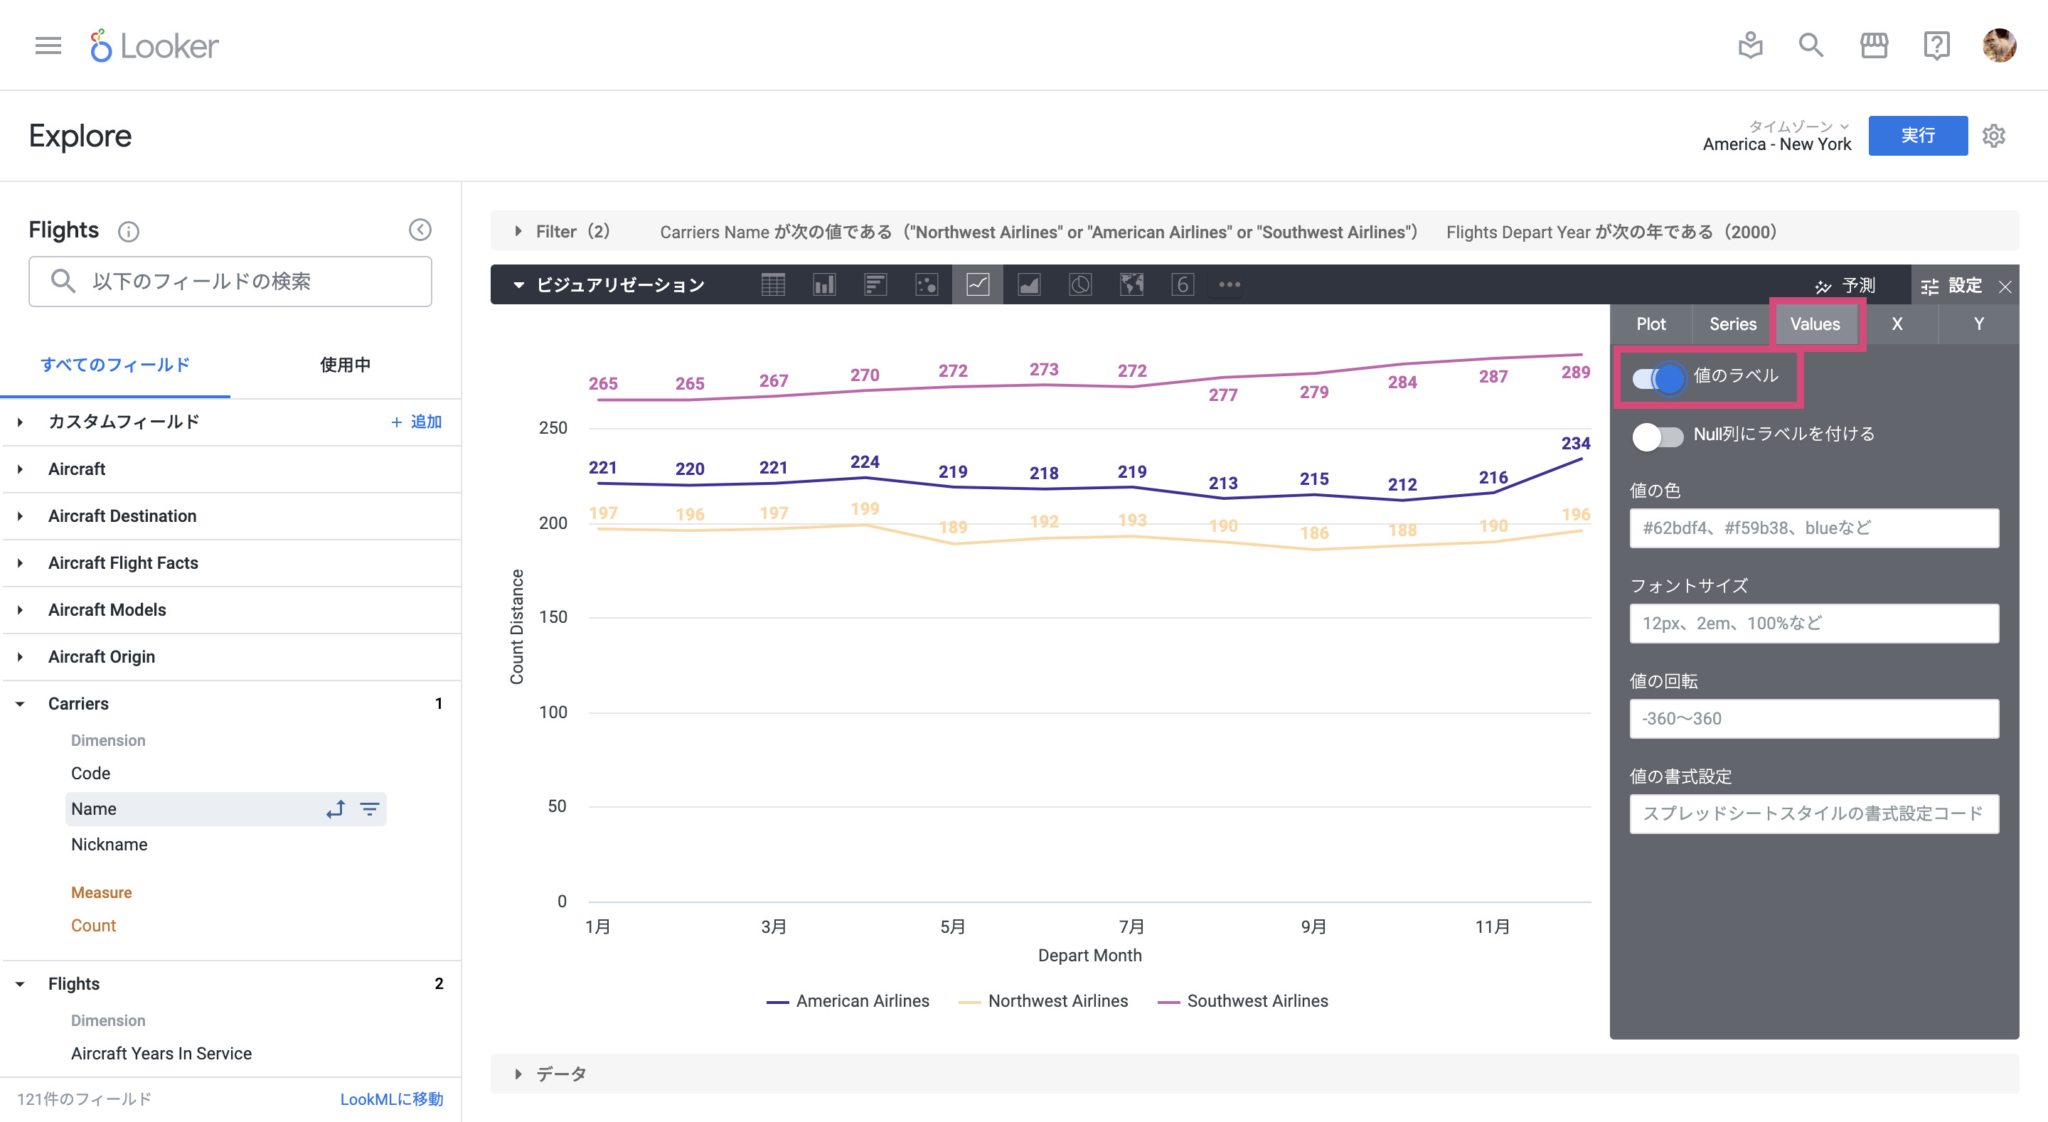This screenshot has height=1122, width=2048.
Task: Open the single value visualization
Action: pos(1182,285)
